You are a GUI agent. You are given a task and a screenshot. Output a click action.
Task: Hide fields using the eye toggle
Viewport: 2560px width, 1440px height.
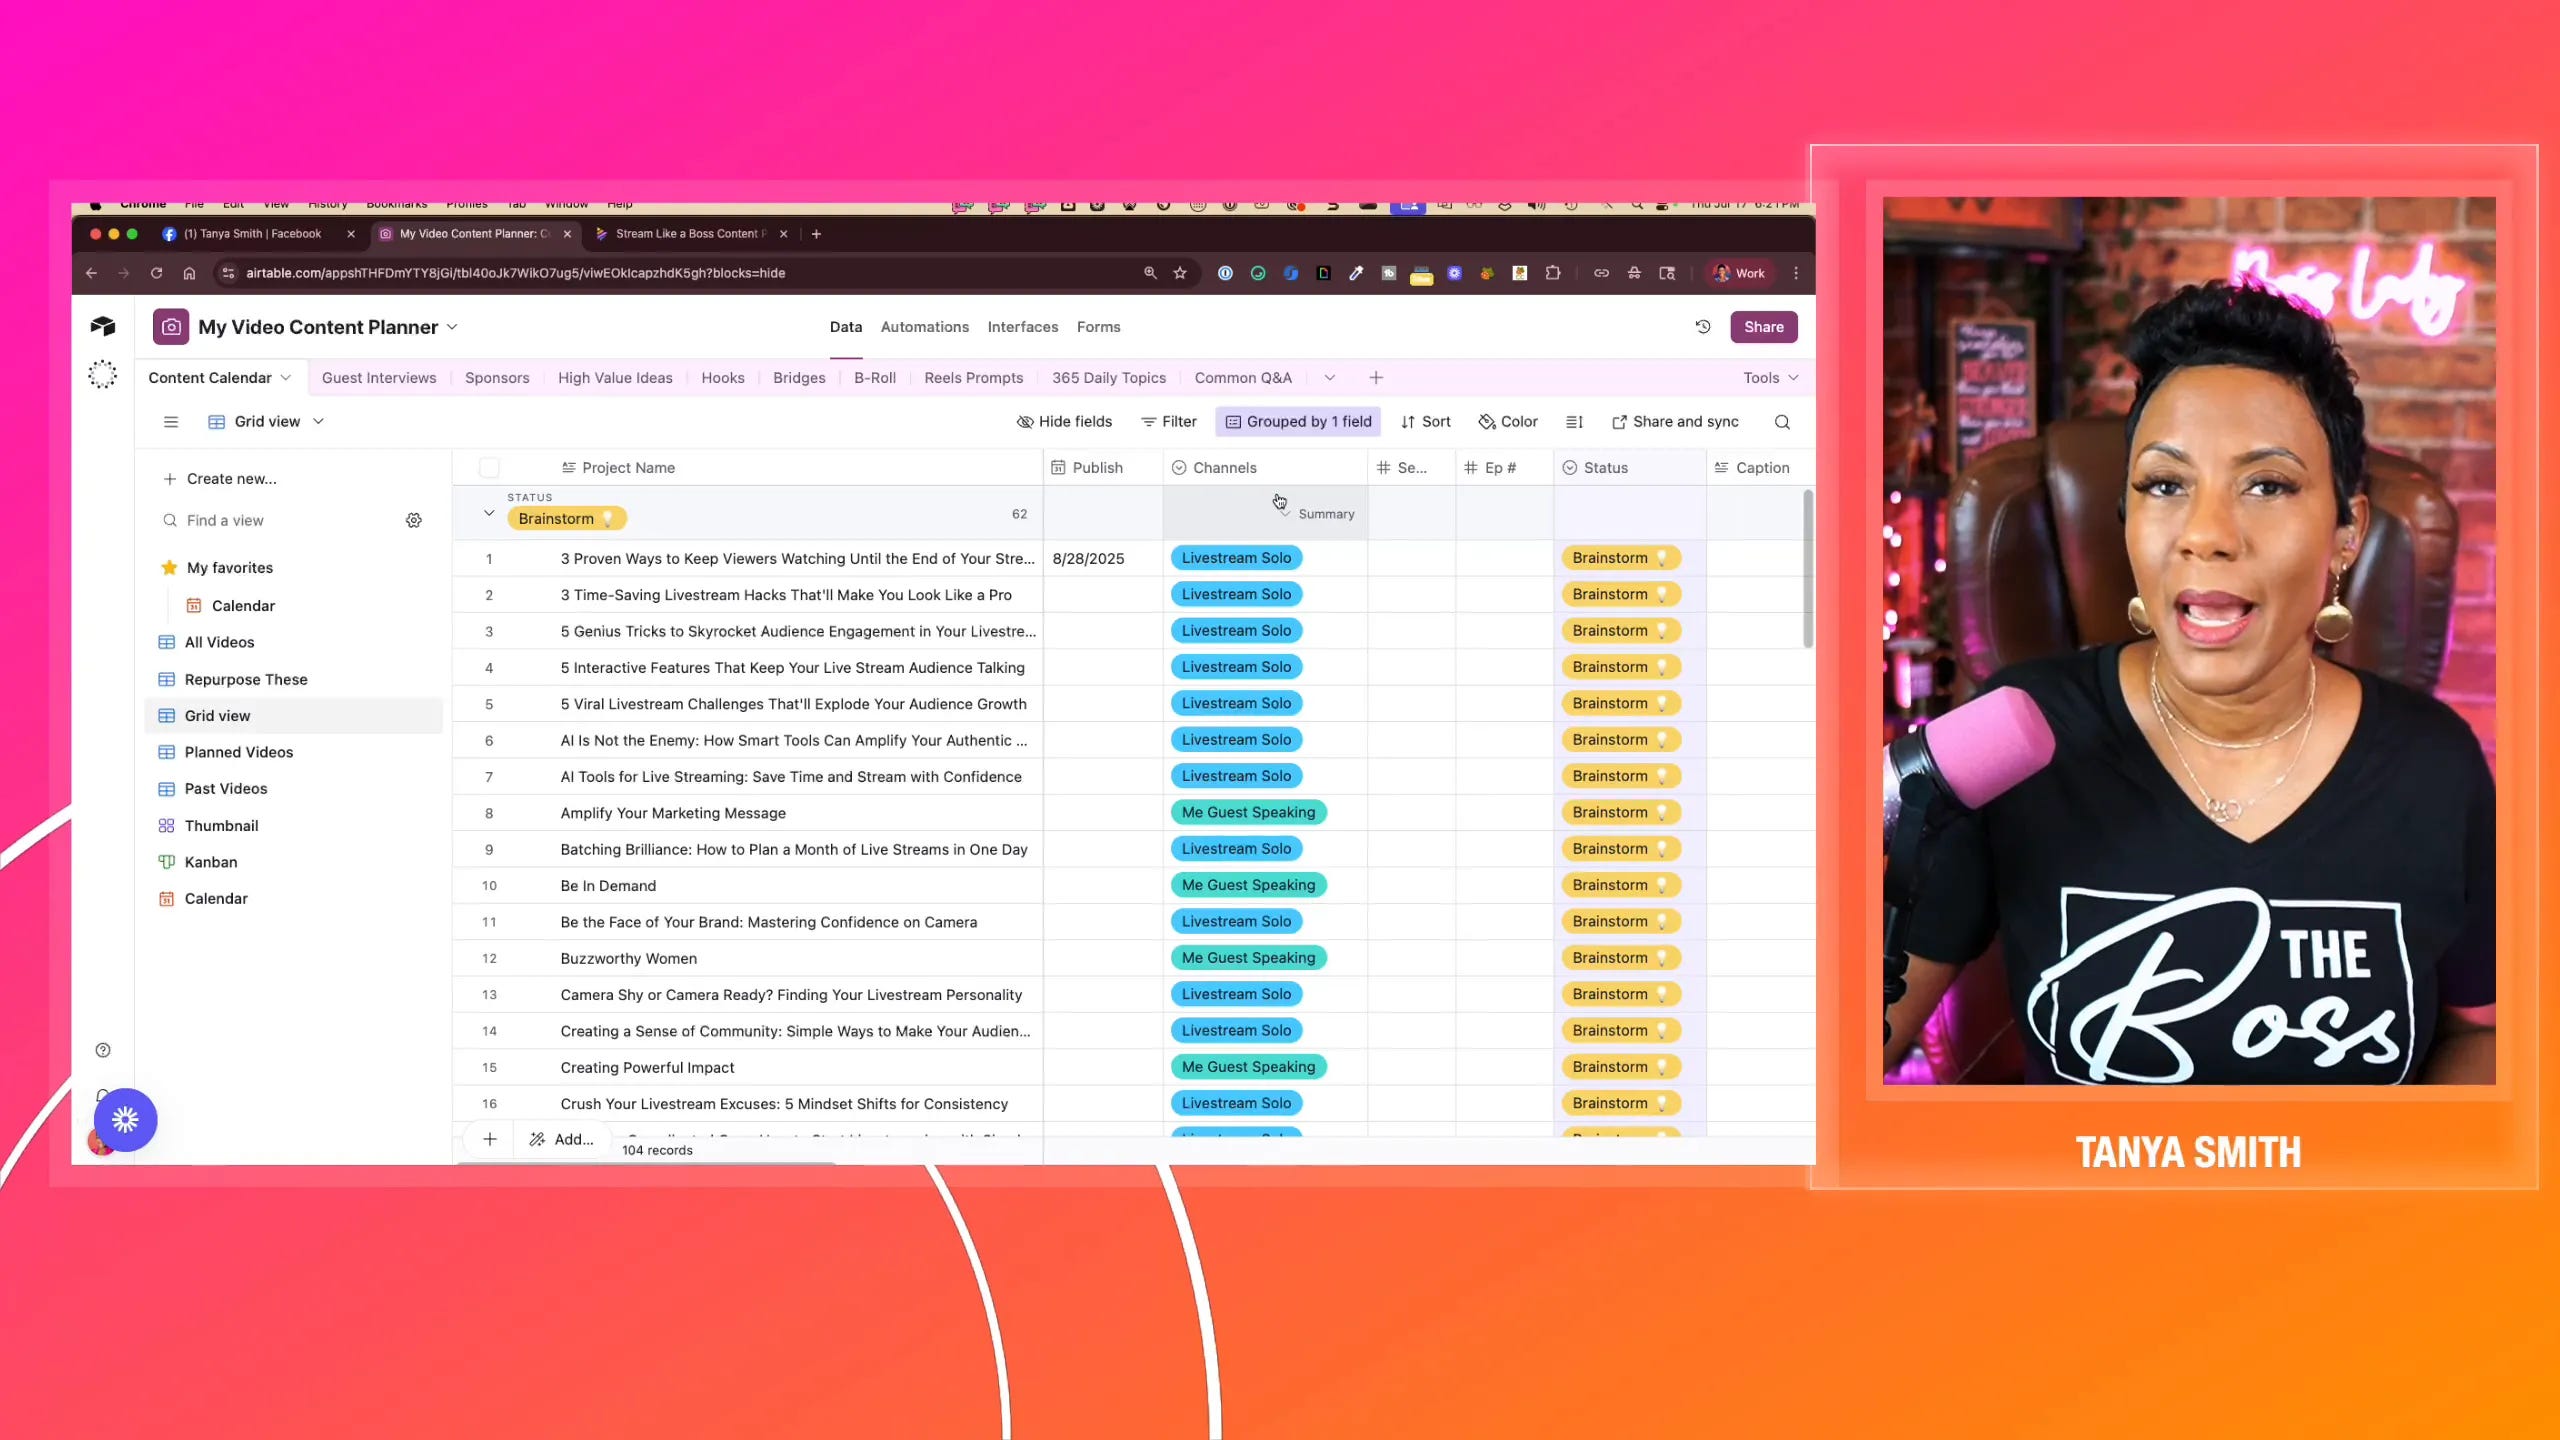coord(1065,422)
